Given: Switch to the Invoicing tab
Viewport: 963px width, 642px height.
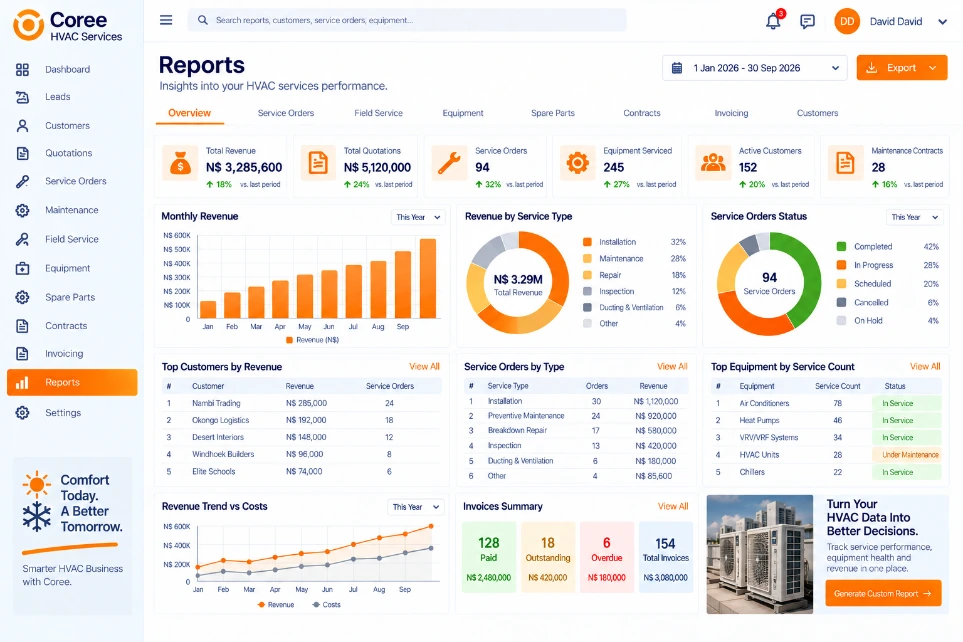Looking at the screenshot, I should click(x=731, y=113).
